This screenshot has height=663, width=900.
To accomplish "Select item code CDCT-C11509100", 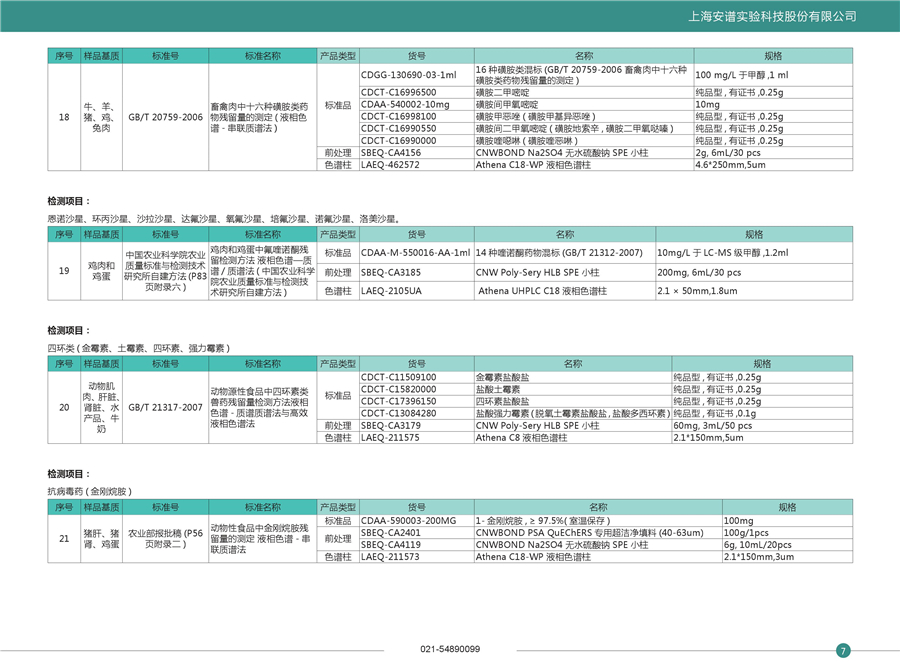I will (x=398, y=377).
